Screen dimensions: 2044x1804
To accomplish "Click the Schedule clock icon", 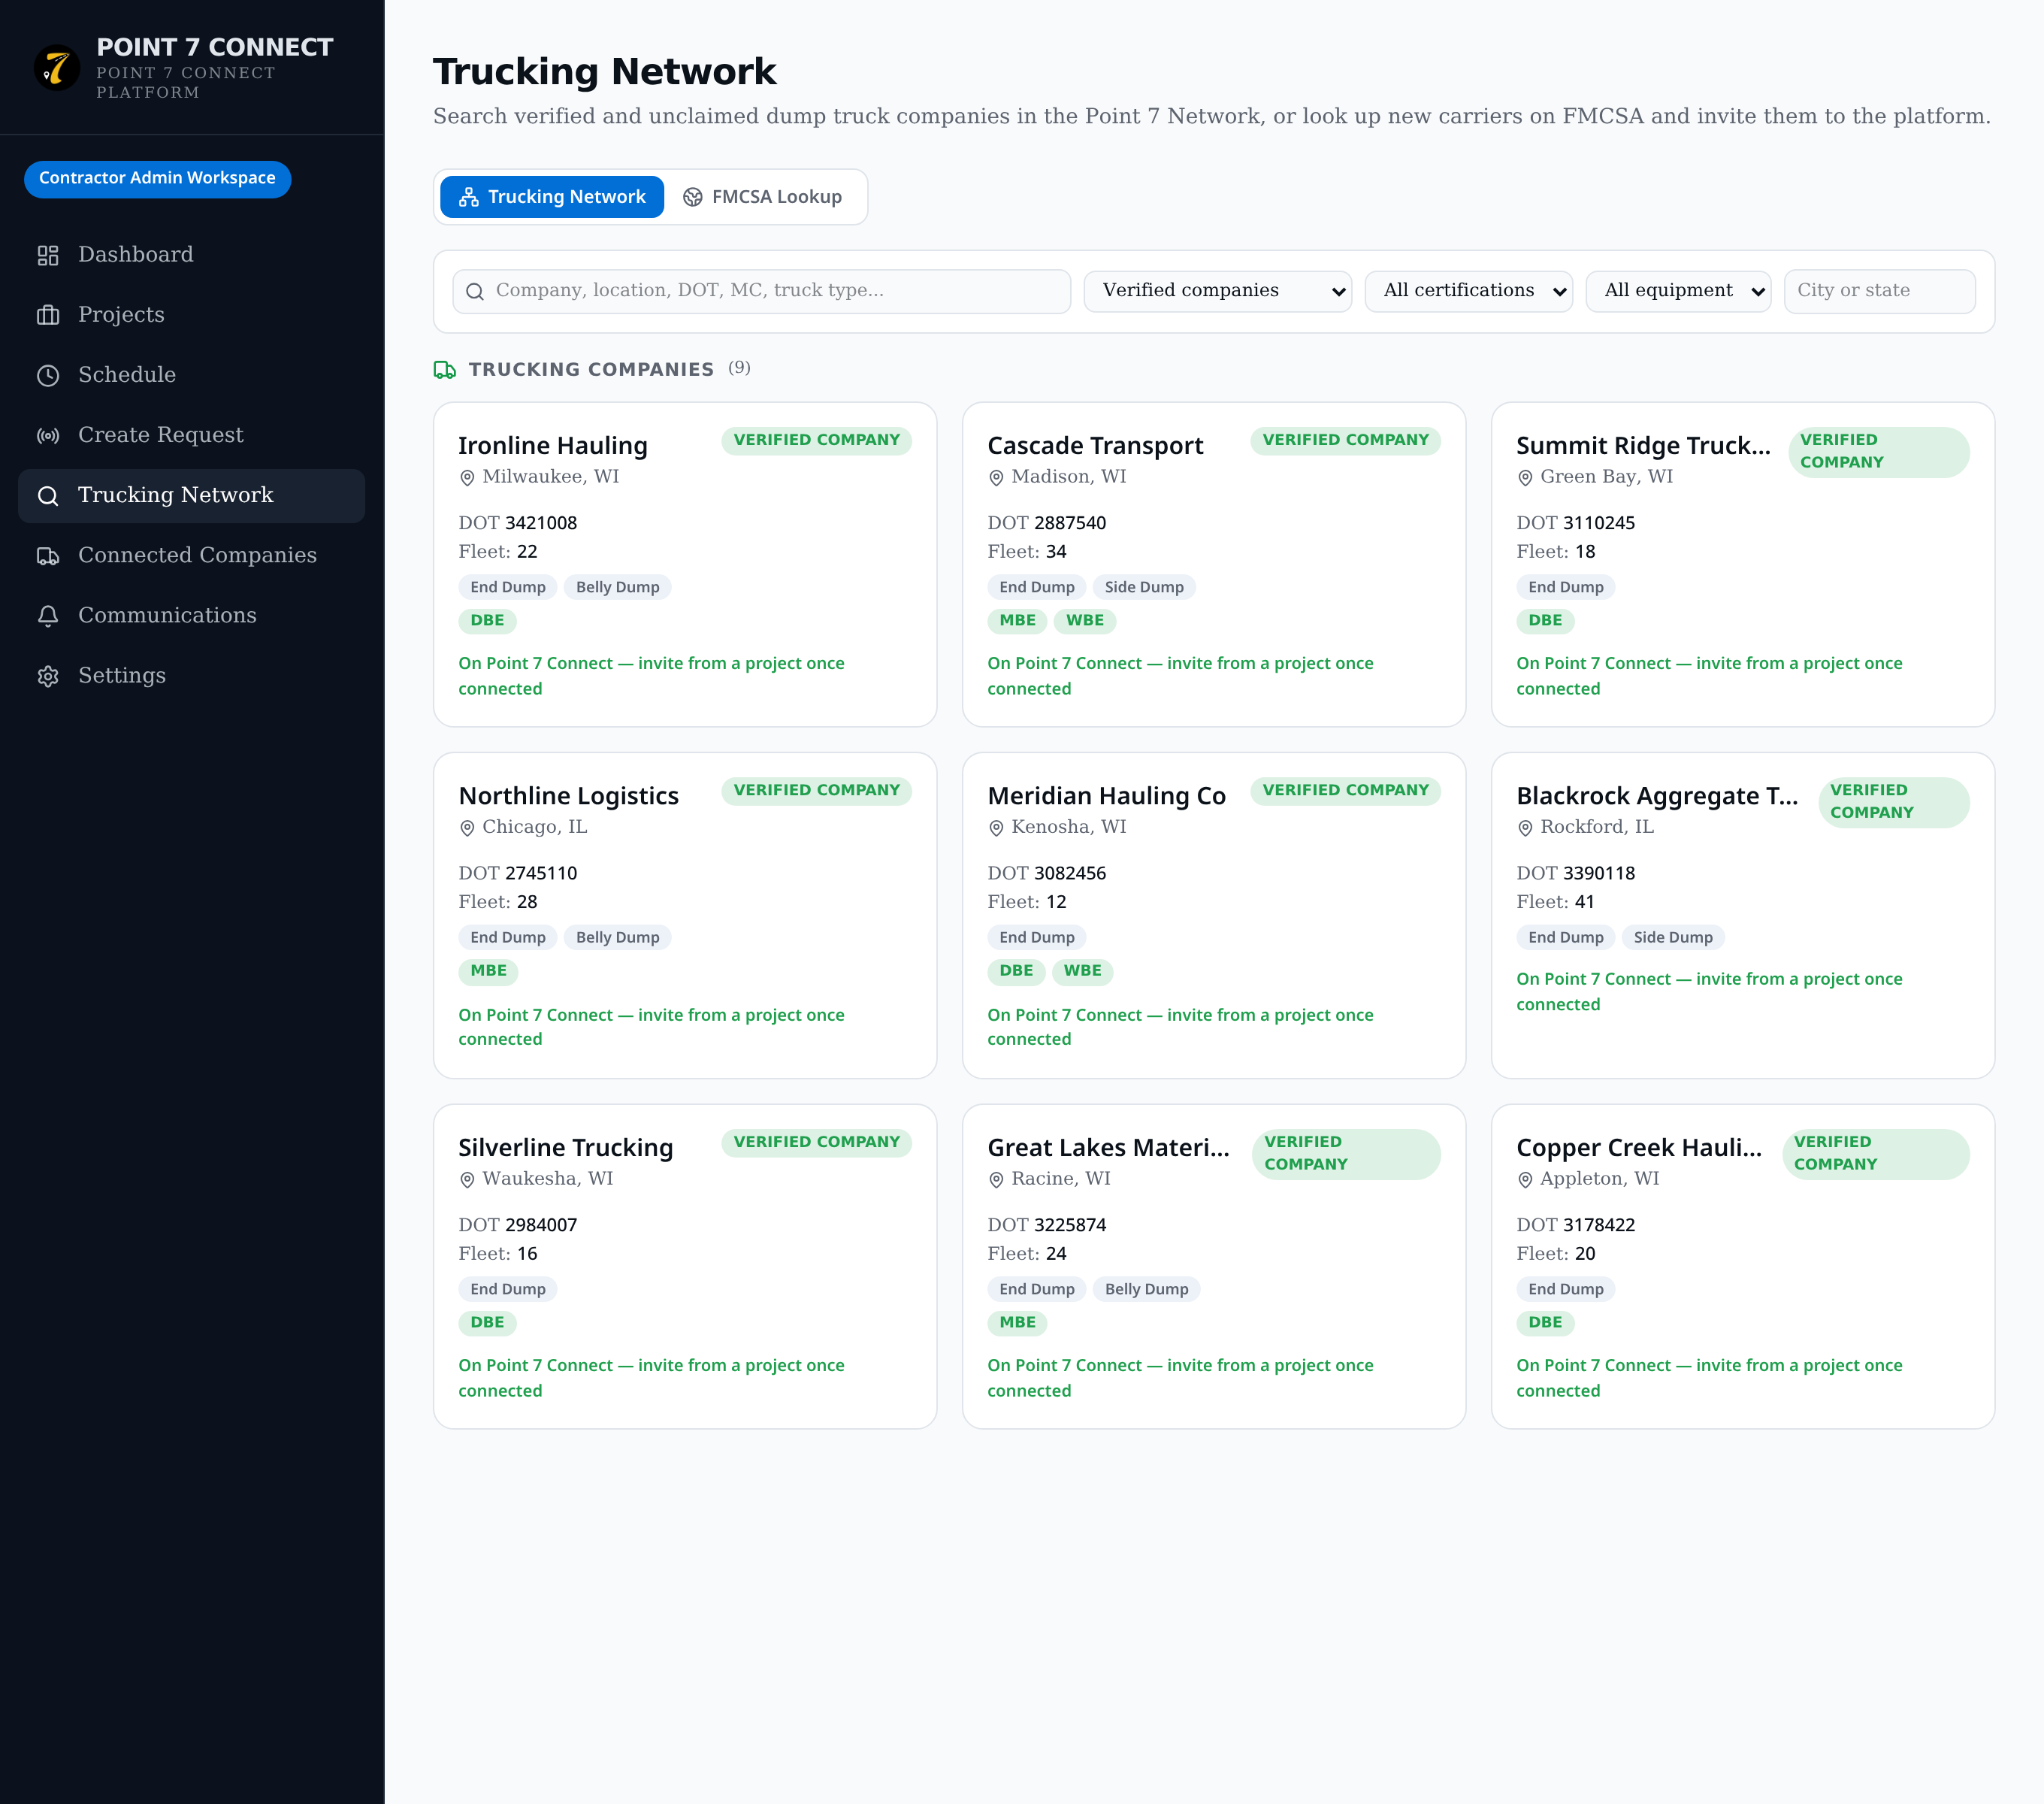I will 48,375.
